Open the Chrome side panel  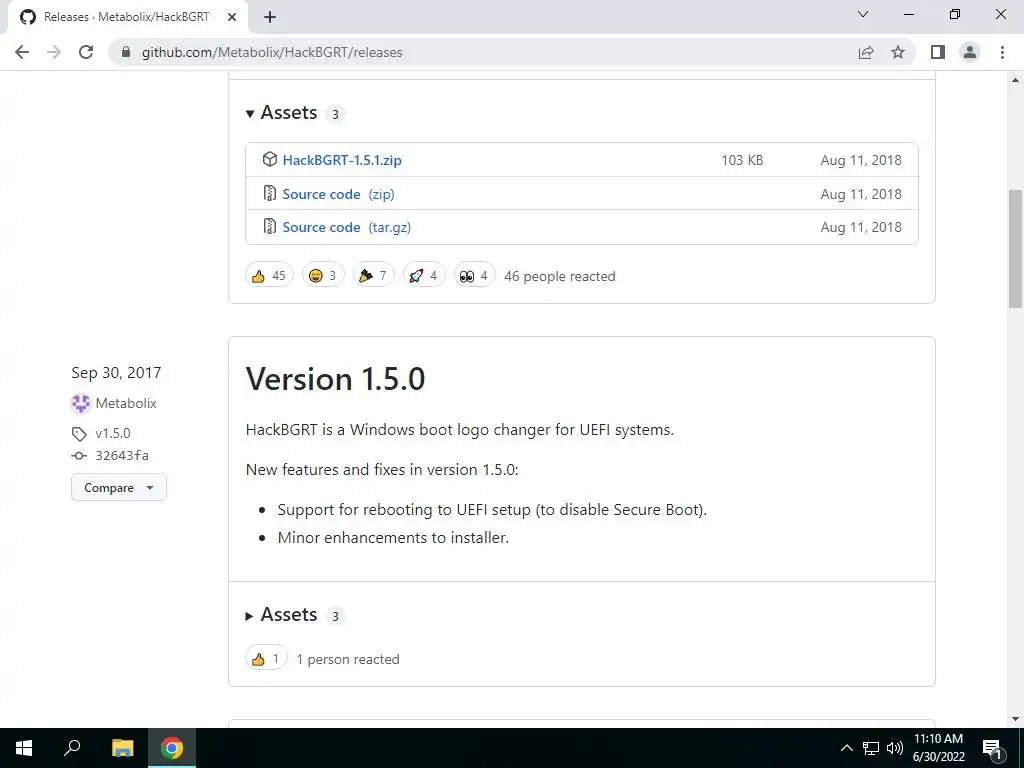click(938, 52)
